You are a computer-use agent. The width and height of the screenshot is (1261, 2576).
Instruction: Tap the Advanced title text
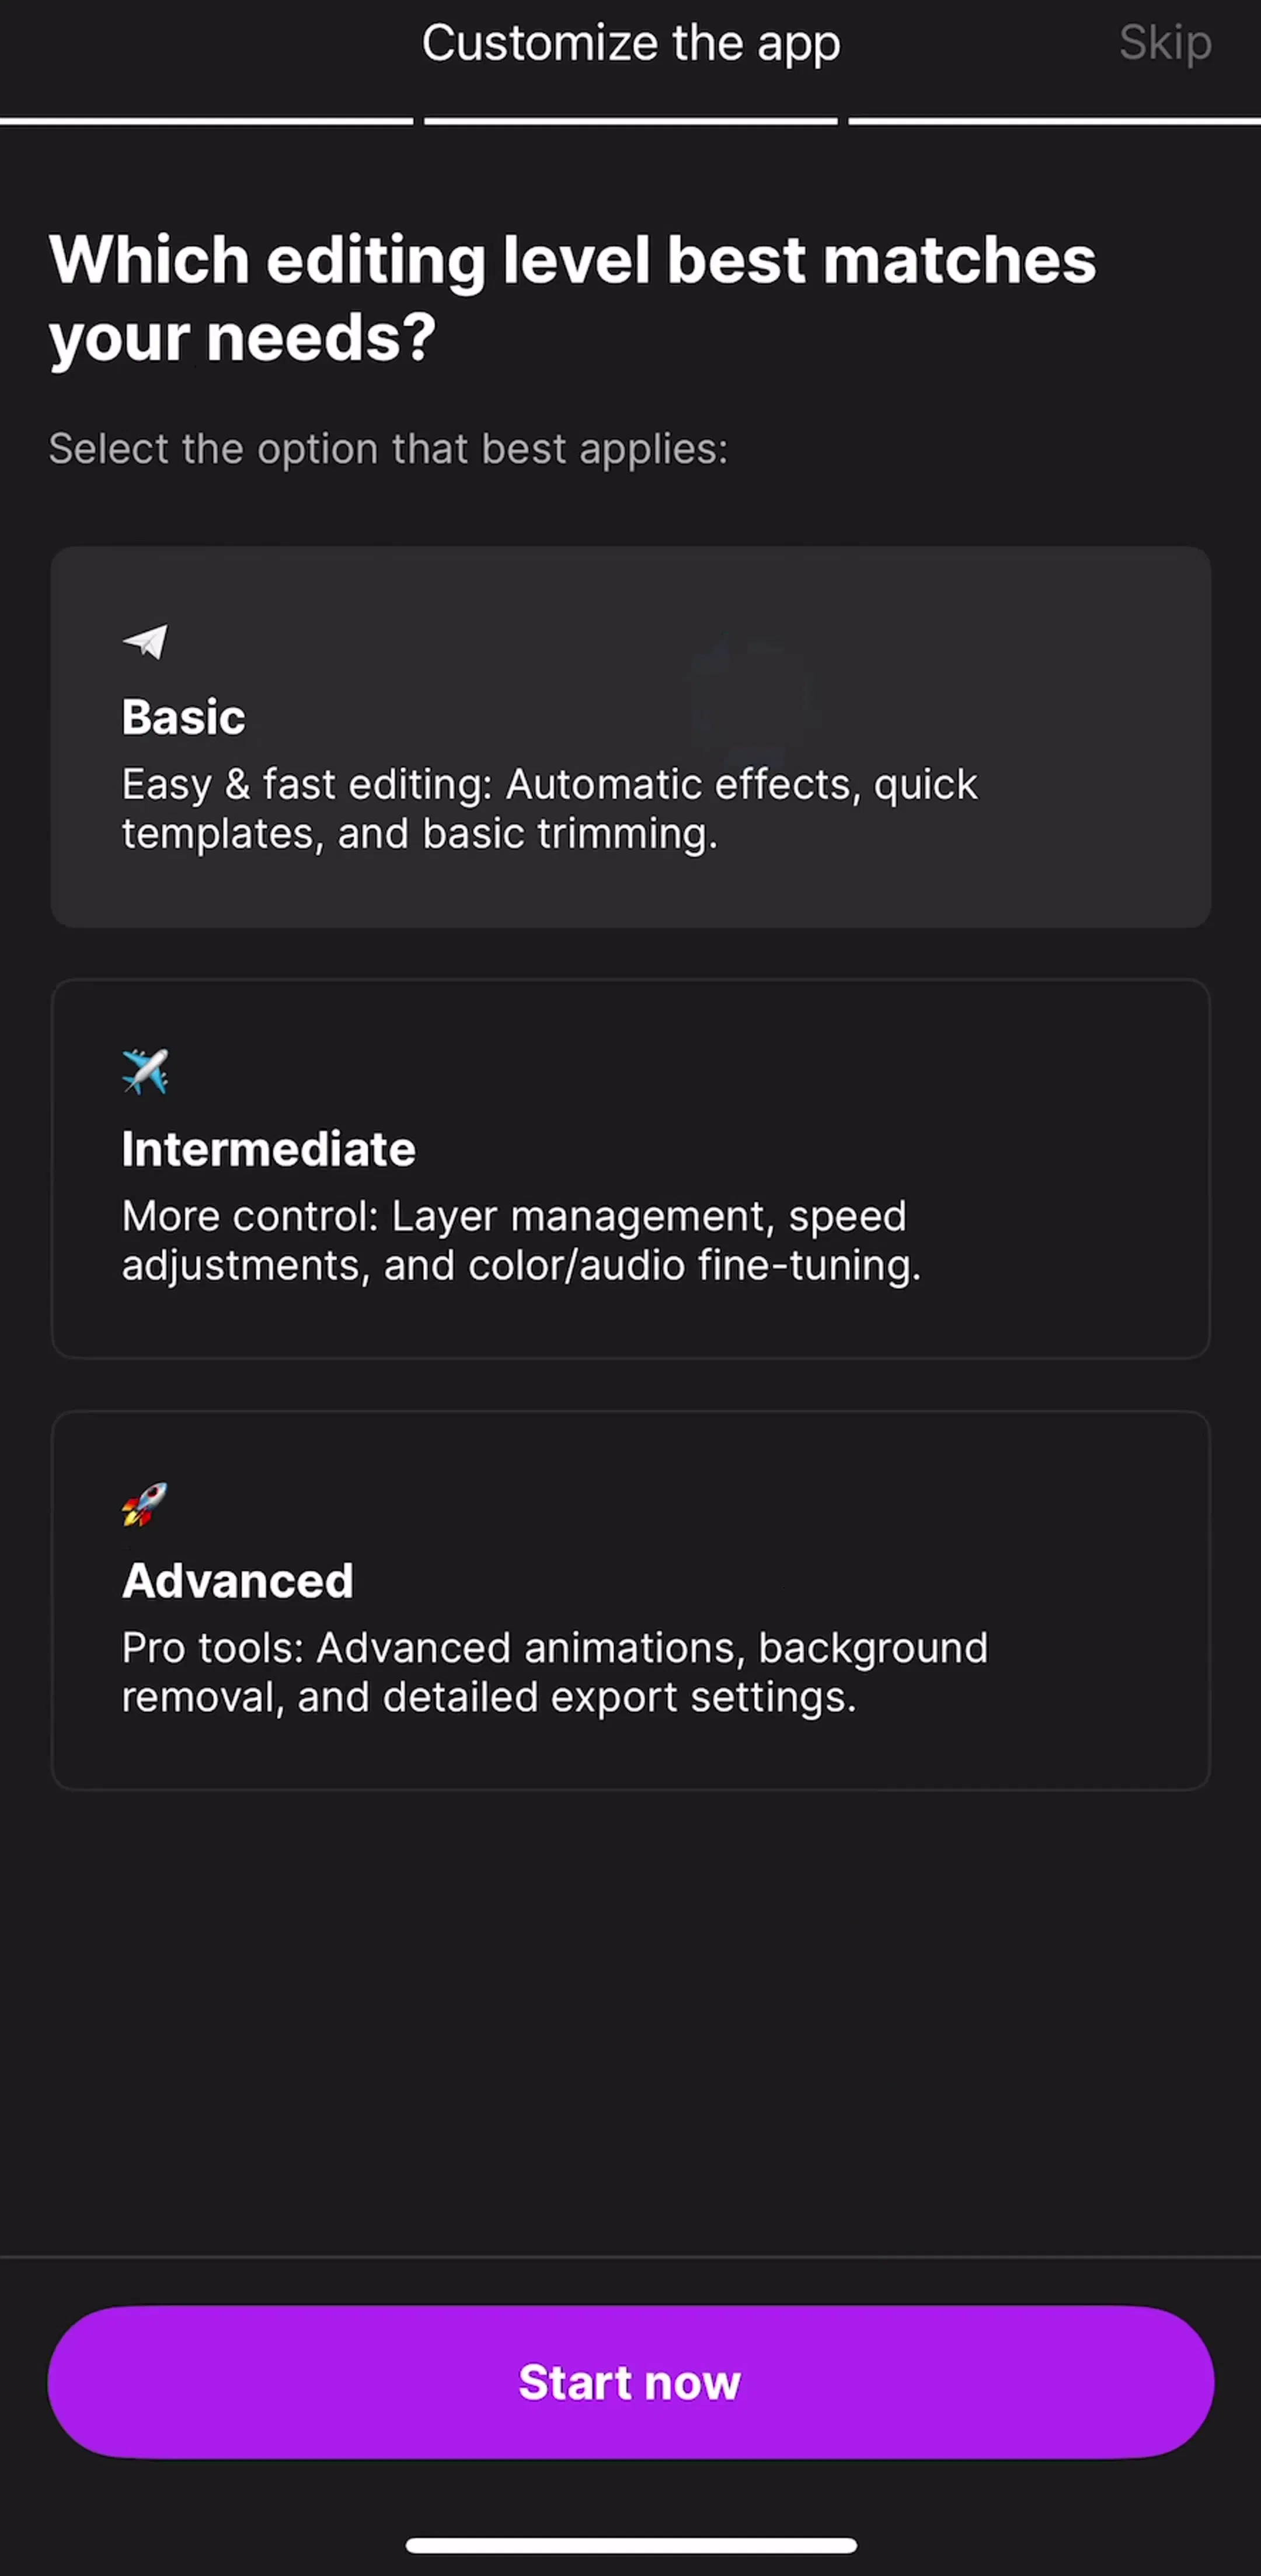click(237, 1581)
